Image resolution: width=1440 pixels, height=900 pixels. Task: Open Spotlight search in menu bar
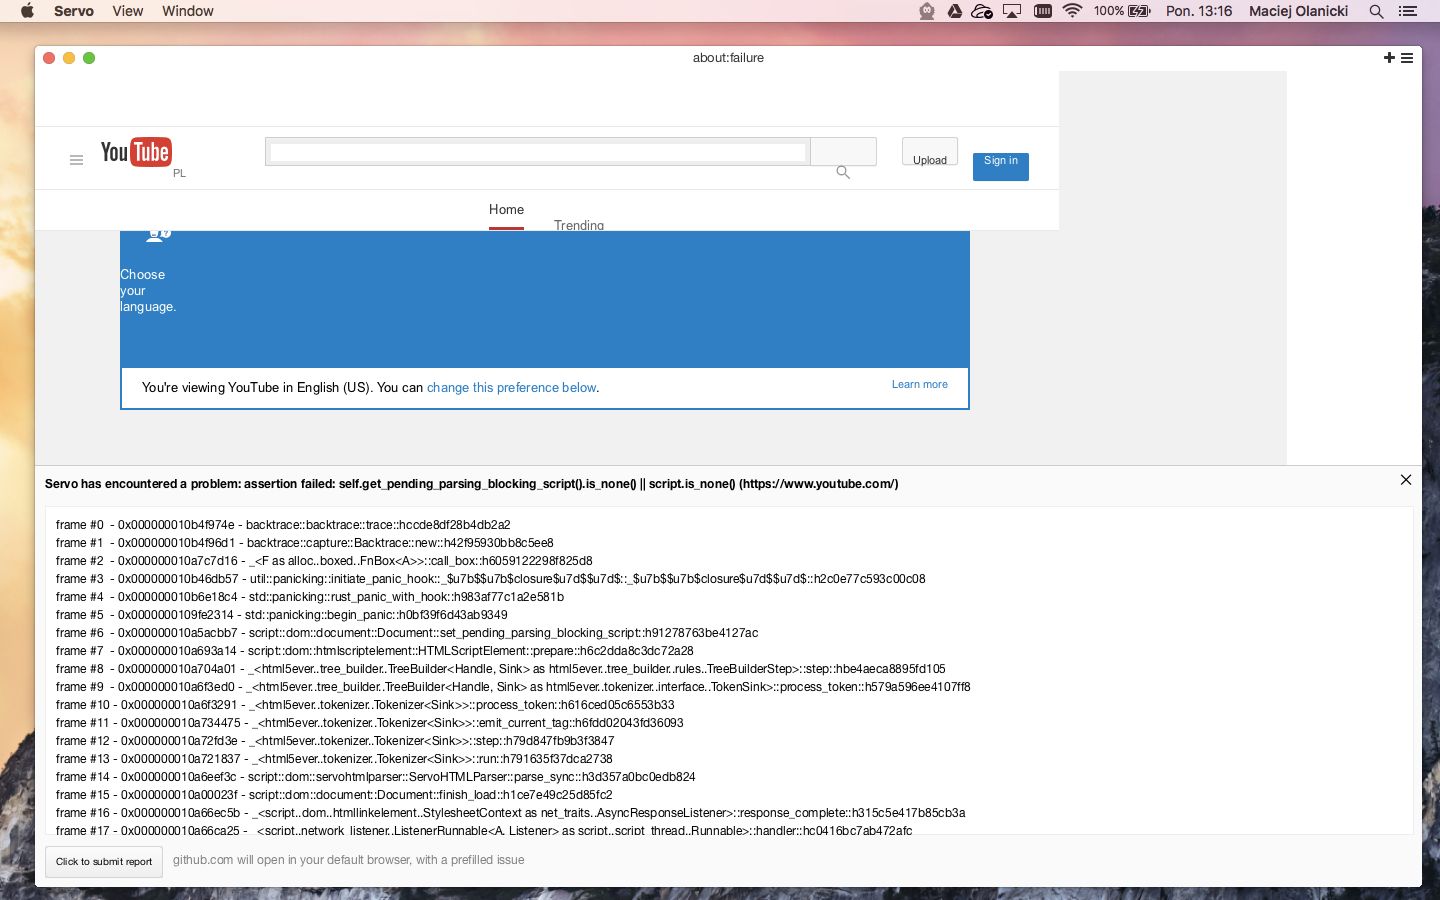click(x=1376, y=11)
